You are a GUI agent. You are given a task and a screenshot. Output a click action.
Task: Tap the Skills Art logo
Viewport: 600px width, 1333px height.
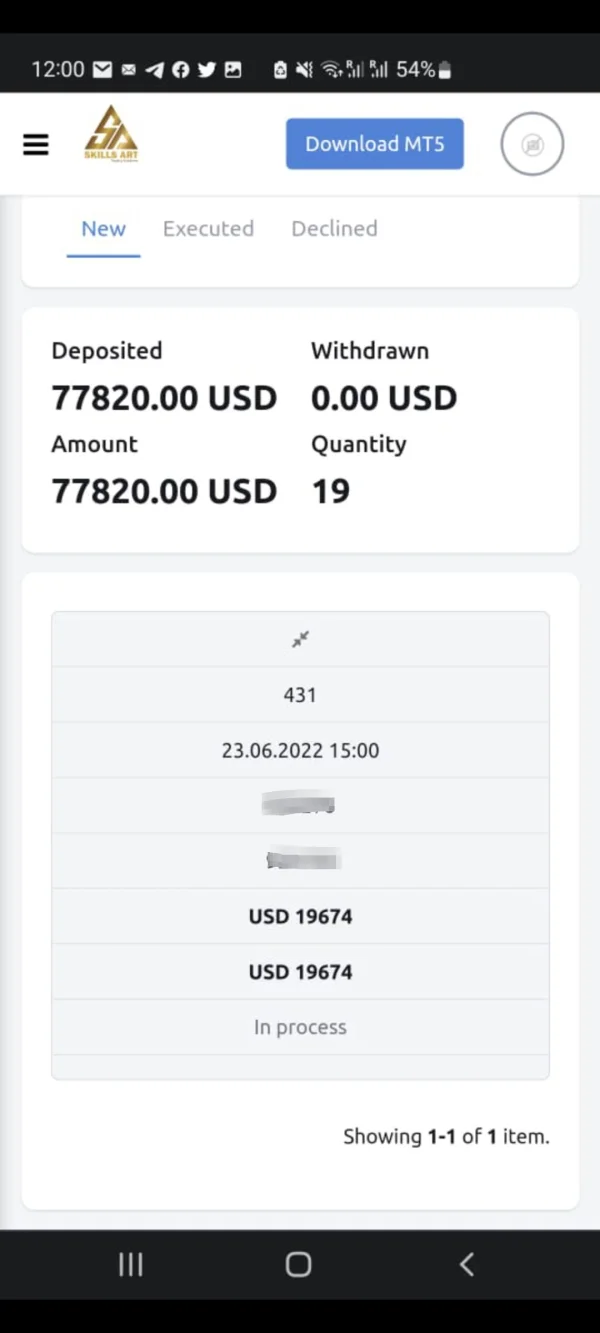tap(111, 134)
